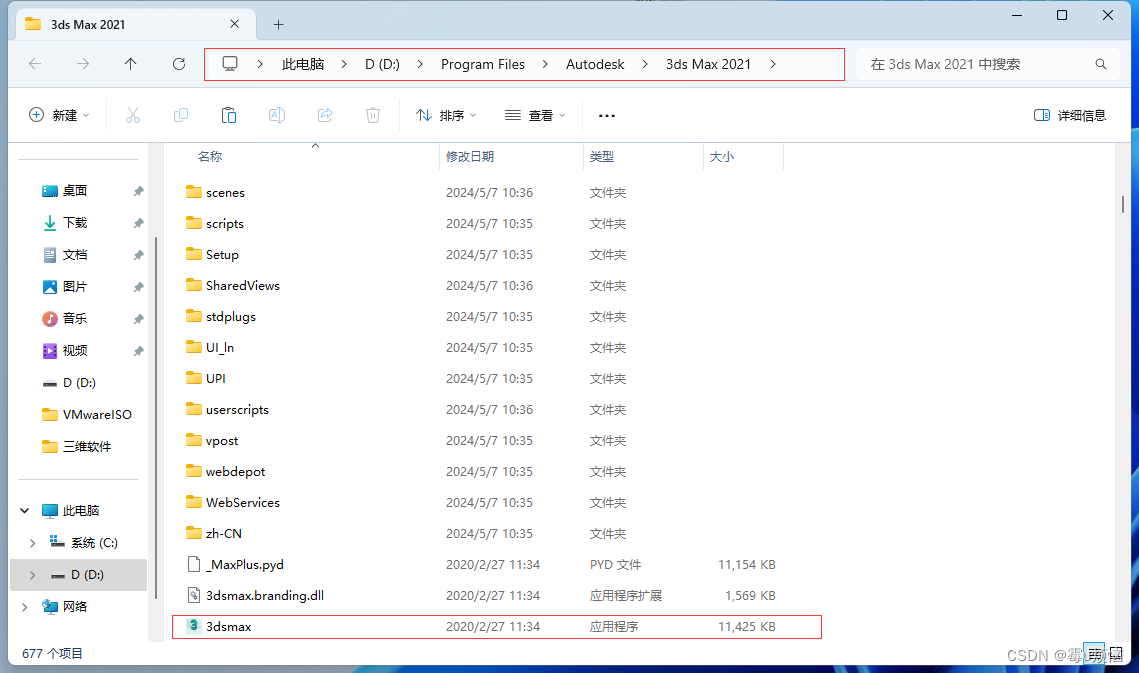Viewport: 1139px width, 673px height.
Task: Expand the 网络 tree node
Action: 25,606
